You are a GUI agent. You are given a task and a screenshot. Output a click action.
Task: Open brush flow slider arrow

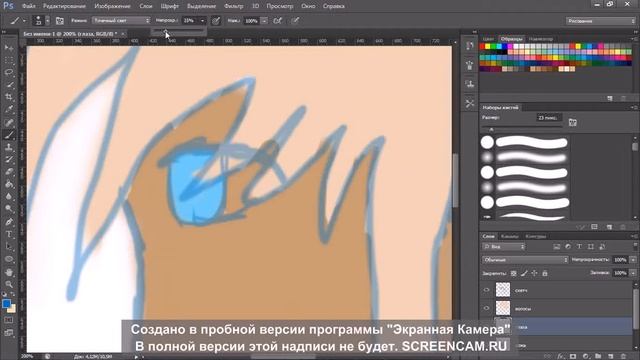click(x=264, y=20)
